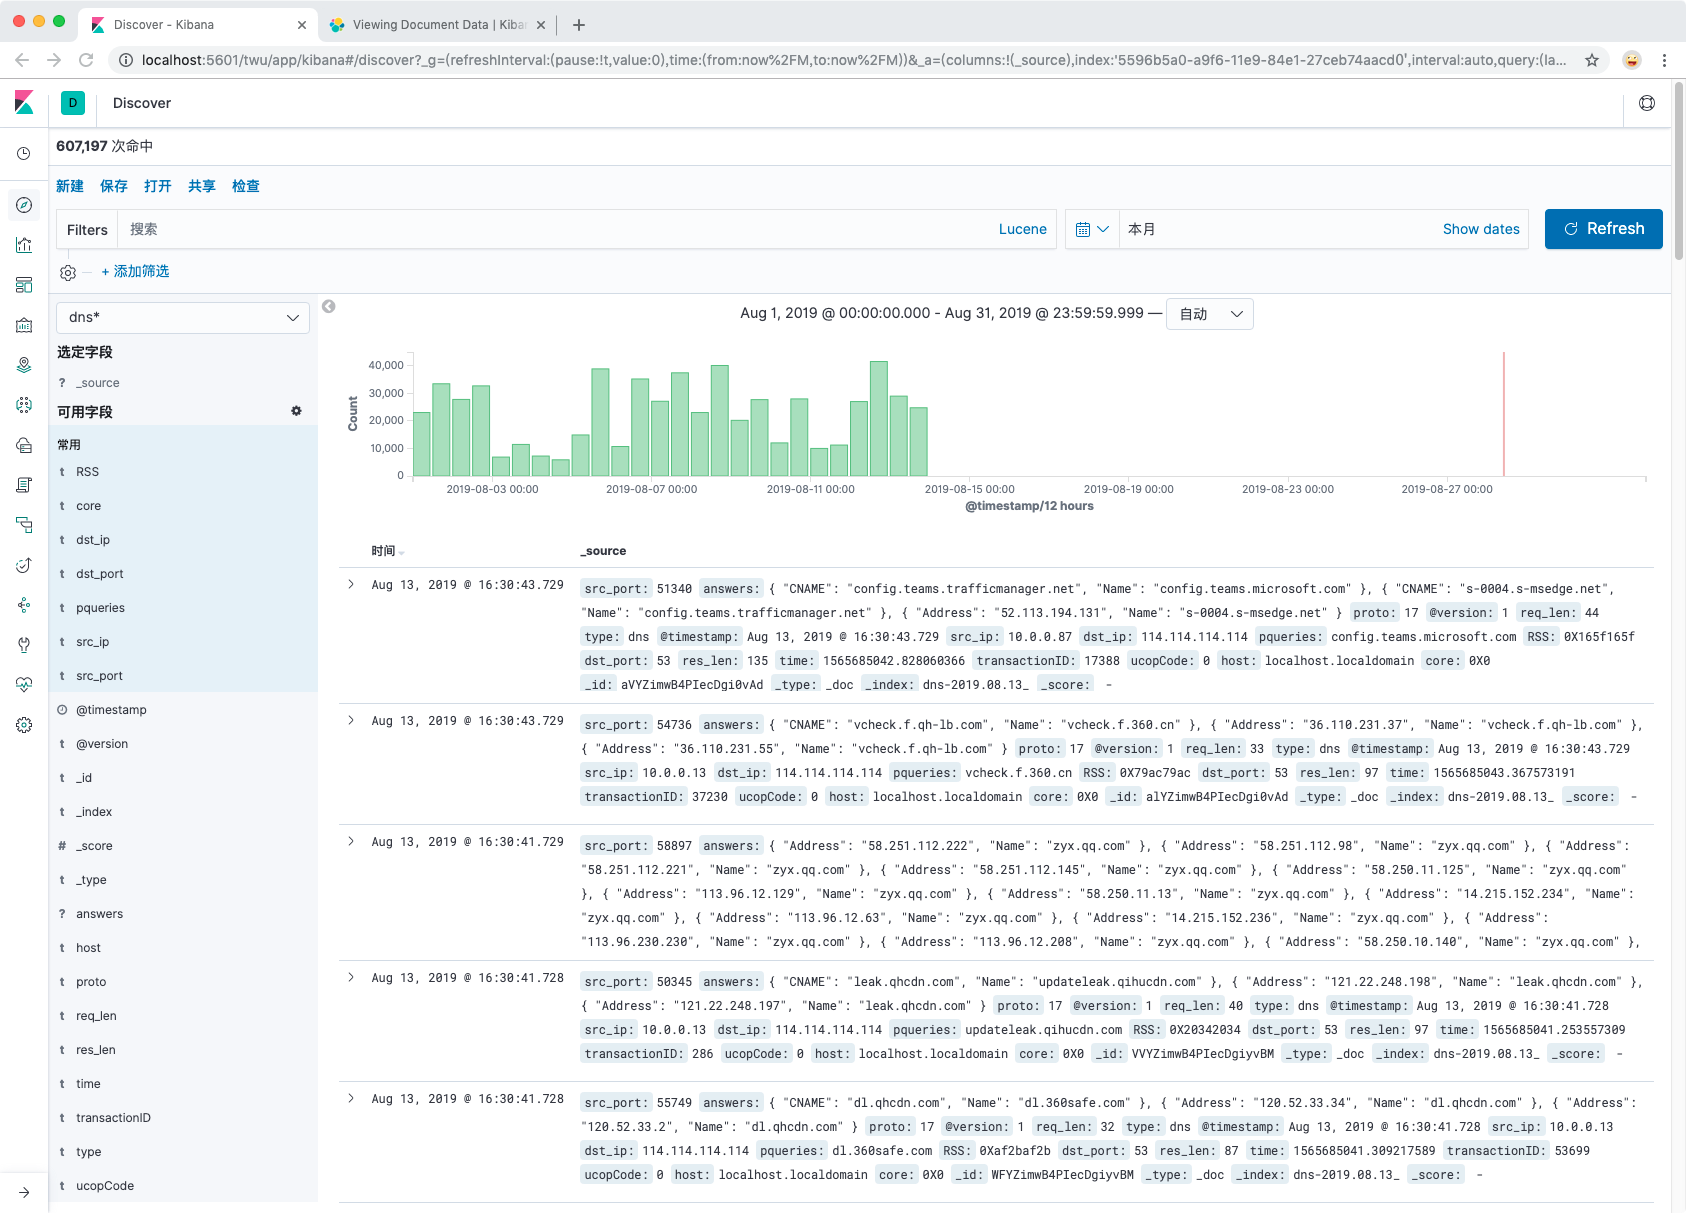Open filter options gear icon
This screenshot has height=1213, width=1686.
pos(68,272)
